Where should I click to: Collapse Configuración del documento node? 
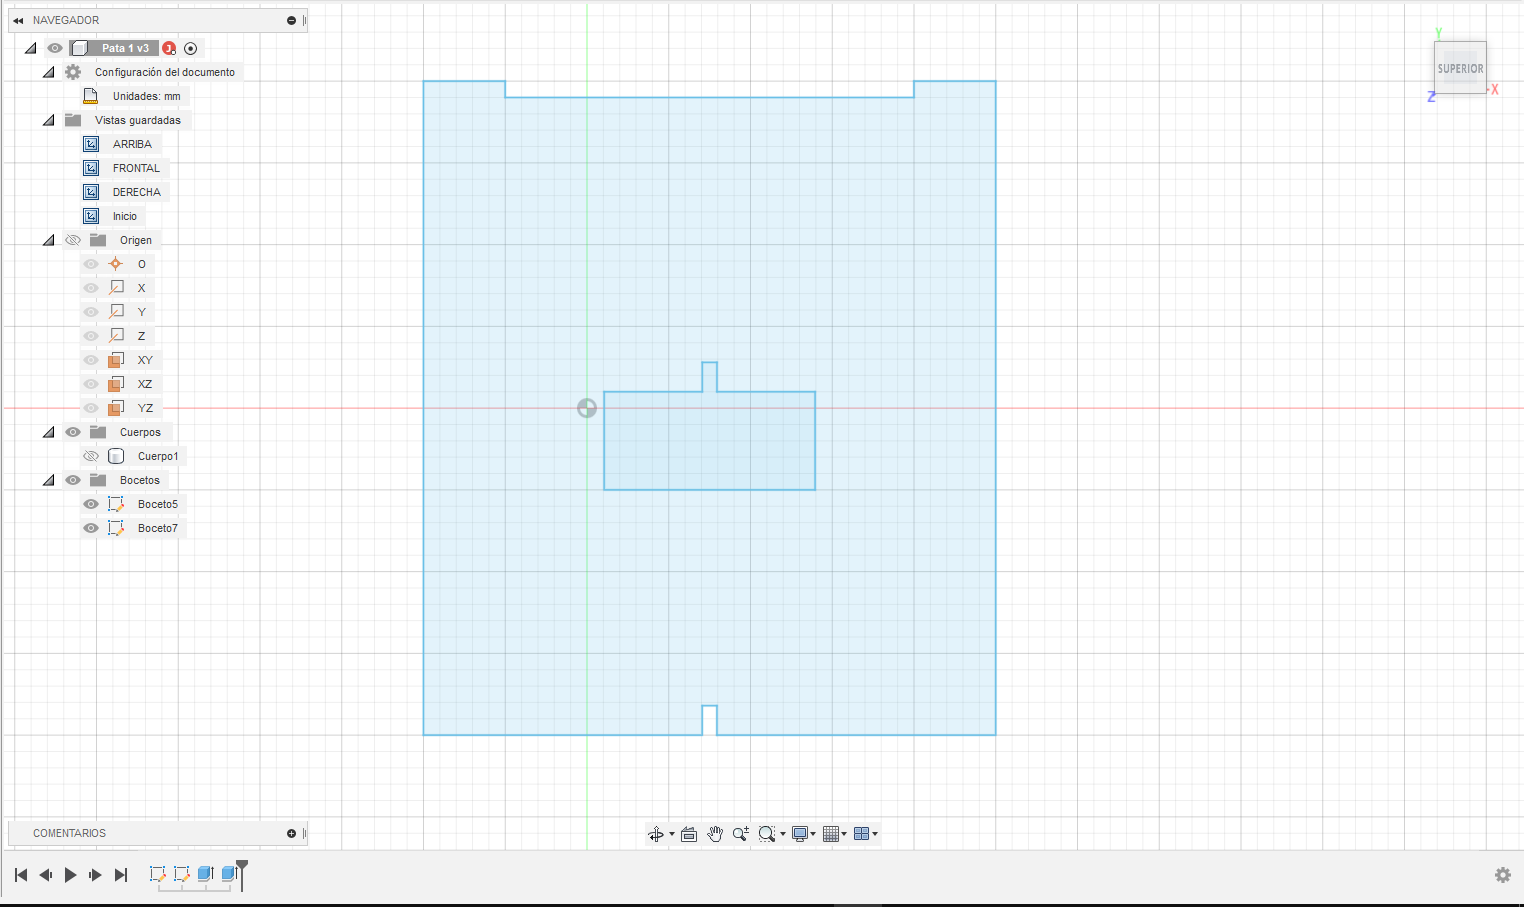(x=49, y=72)
